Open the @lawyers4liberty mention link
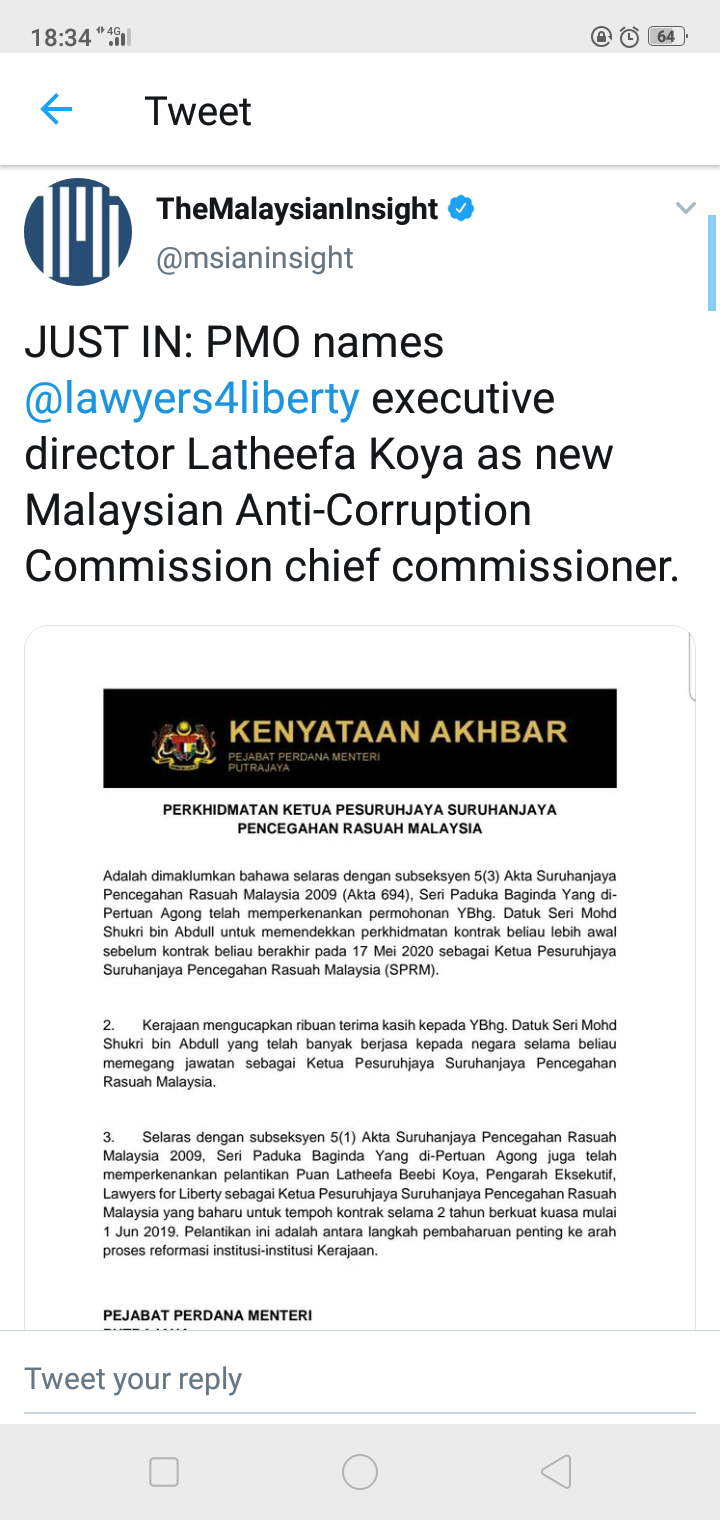 click(192, 398)
